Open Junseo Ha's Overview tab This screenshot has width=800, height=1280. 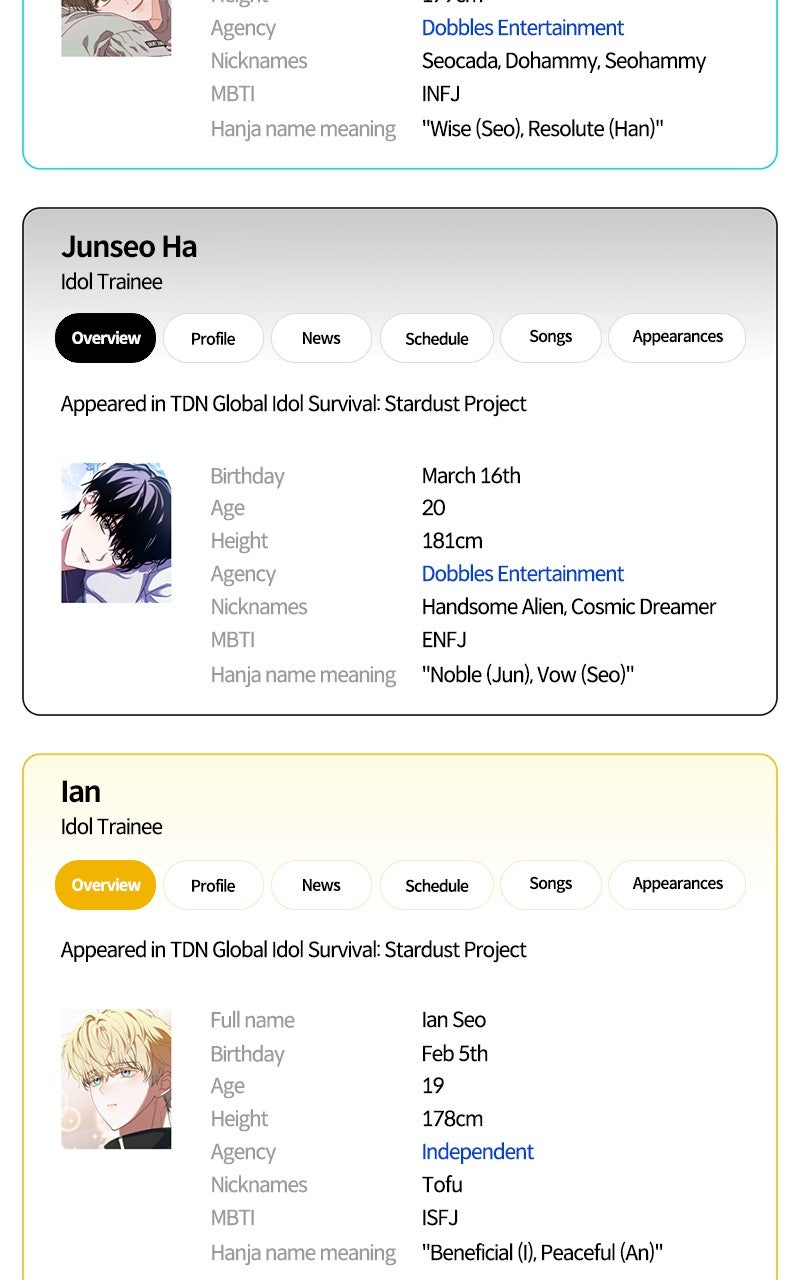click(x=105, y=338)
